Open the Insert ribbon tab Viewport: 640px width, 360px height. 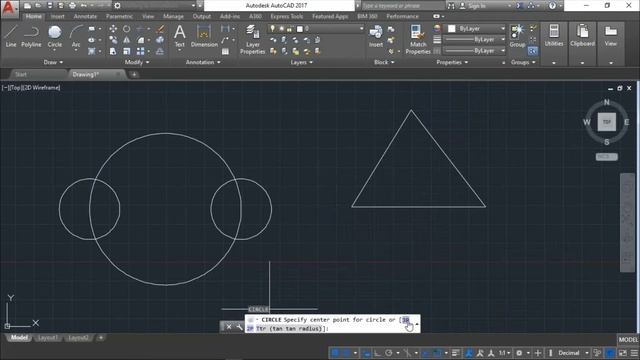[x=58, y=16]
